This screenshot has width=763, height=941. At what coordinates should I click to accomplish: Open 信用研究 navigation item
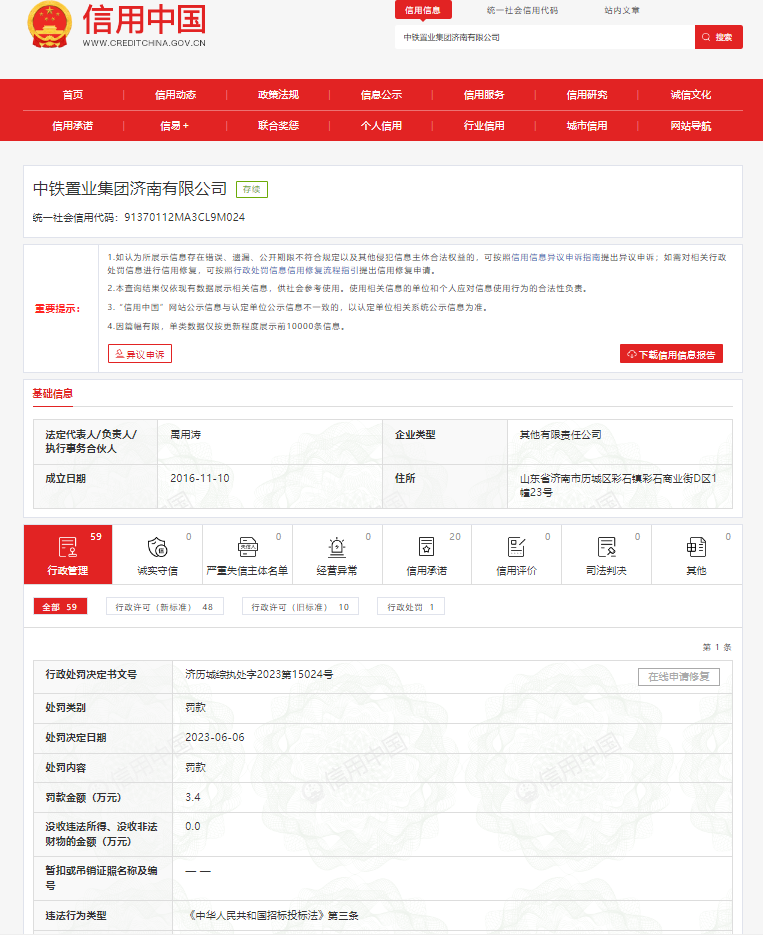pos(587,95)
